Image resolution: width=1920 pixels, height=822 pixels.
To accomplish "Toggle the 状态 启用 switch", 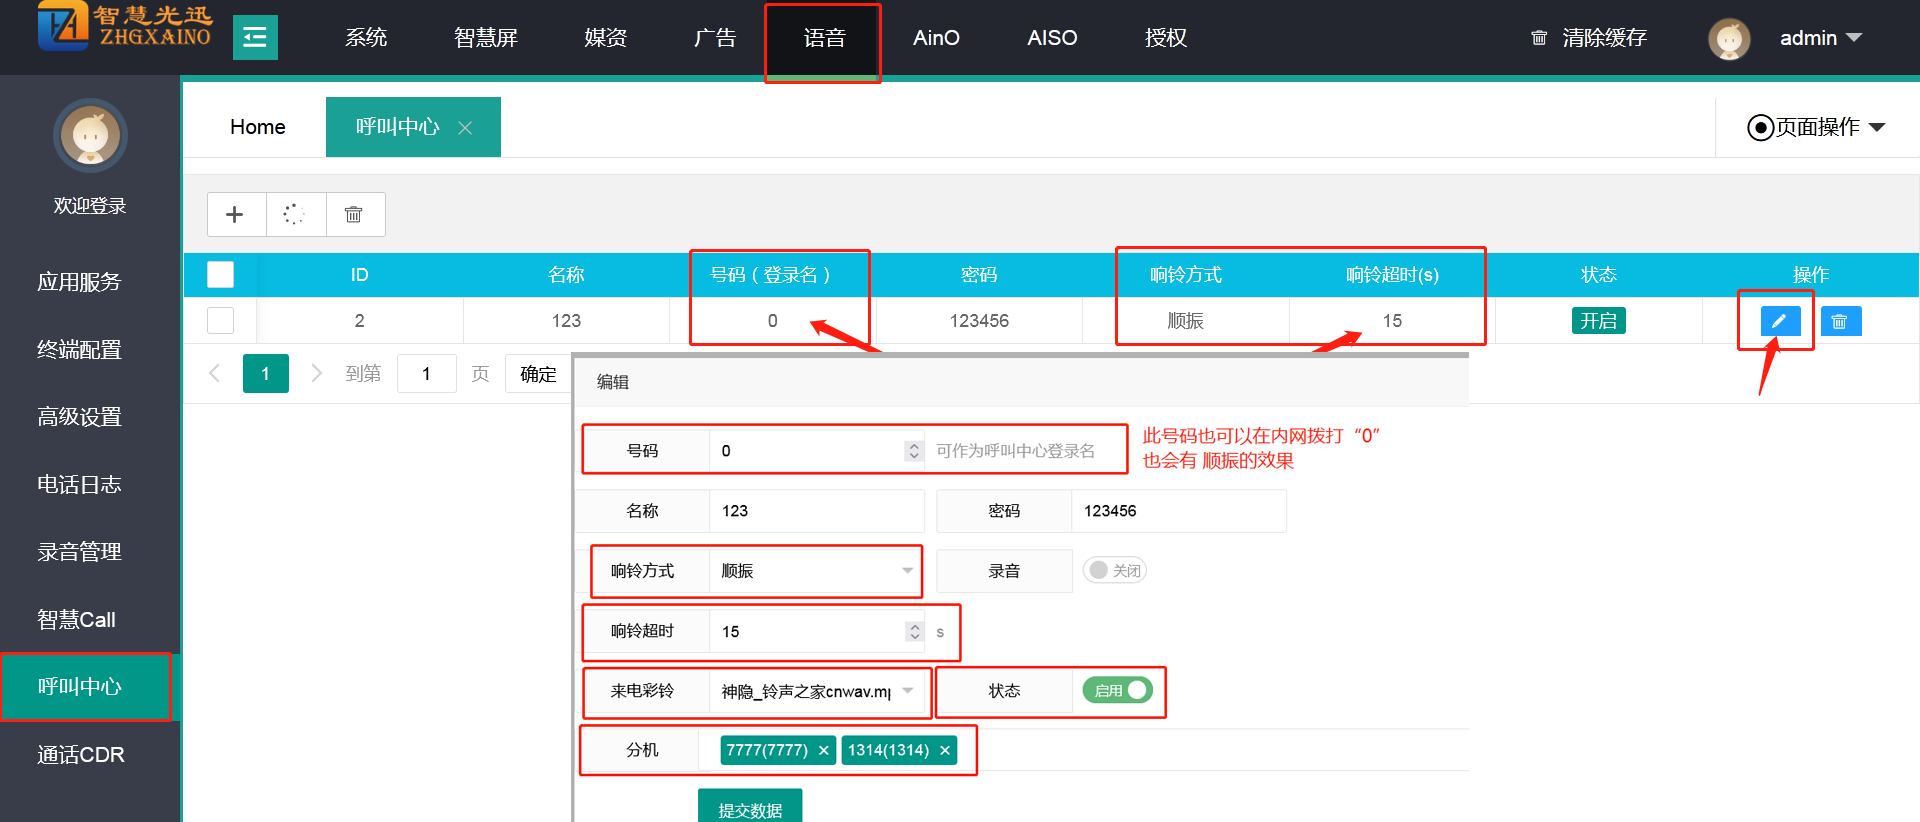I will pyautogui.click(x=1118, y=690).
